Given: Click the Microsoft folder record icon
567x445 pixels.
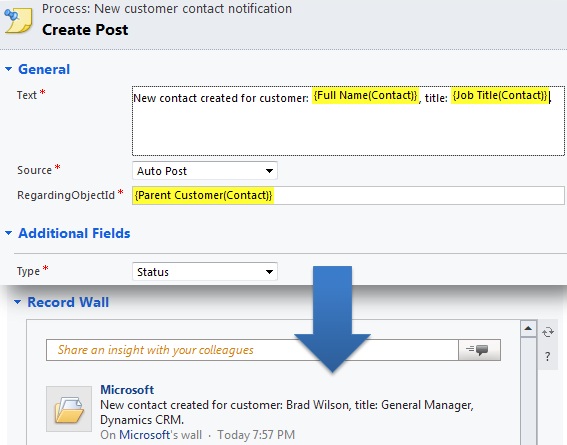Looking at the screenshot, I should click(69, 408).
